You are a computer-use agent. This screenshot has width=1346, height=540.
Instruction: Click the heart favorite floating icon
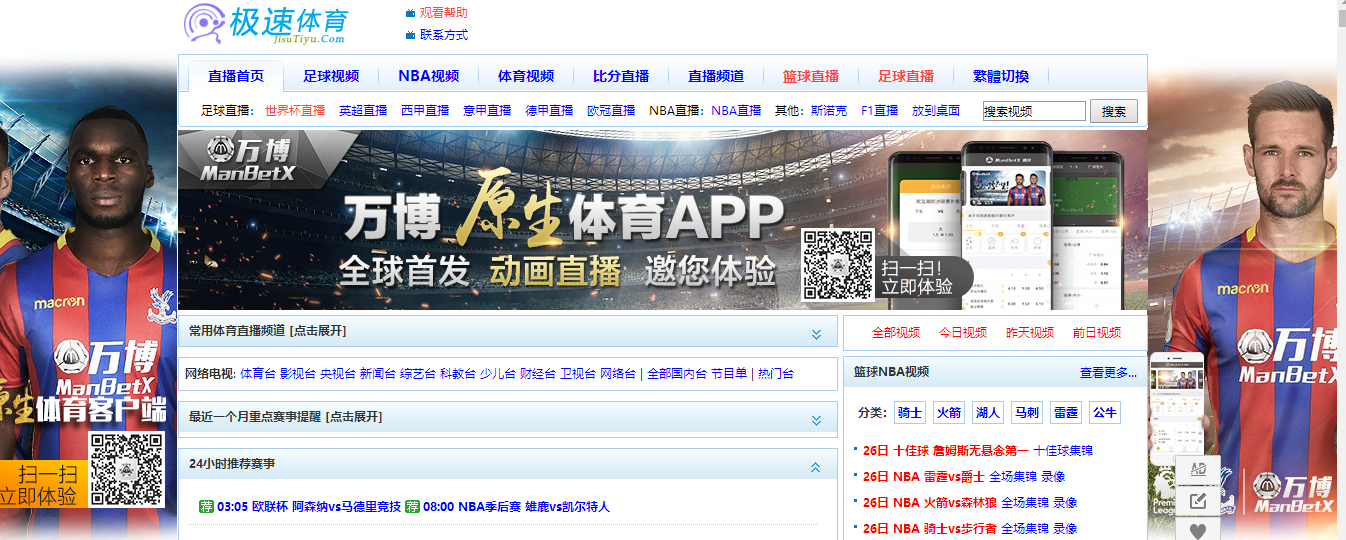tap(1198, 530)
